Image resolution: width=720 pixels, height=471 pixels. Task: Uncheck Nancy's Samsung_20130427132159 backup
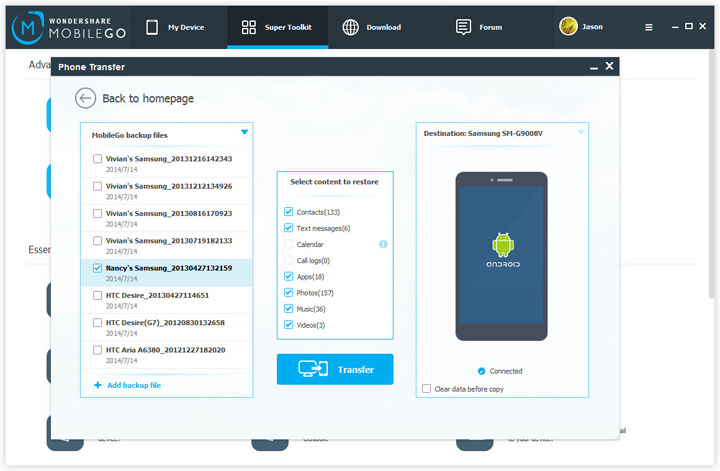coord(97,268)
